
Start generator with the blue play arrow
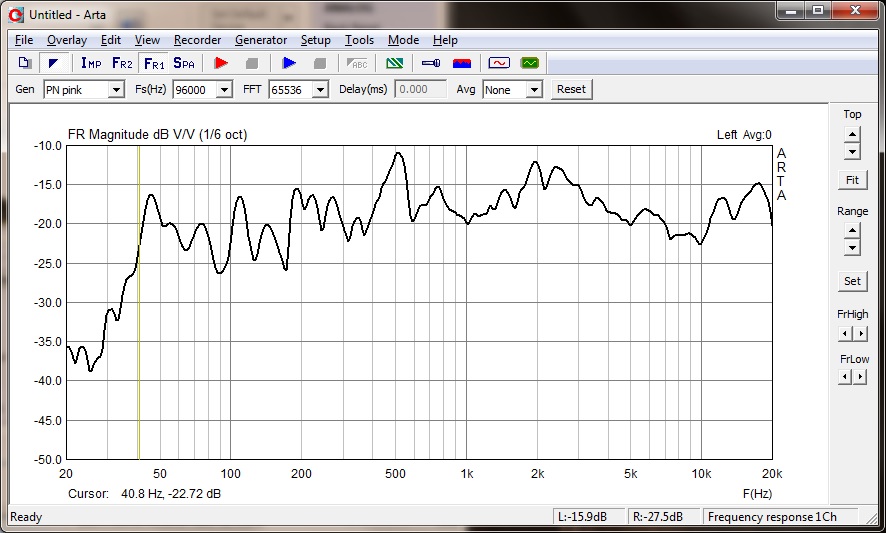tap(289, 63)
